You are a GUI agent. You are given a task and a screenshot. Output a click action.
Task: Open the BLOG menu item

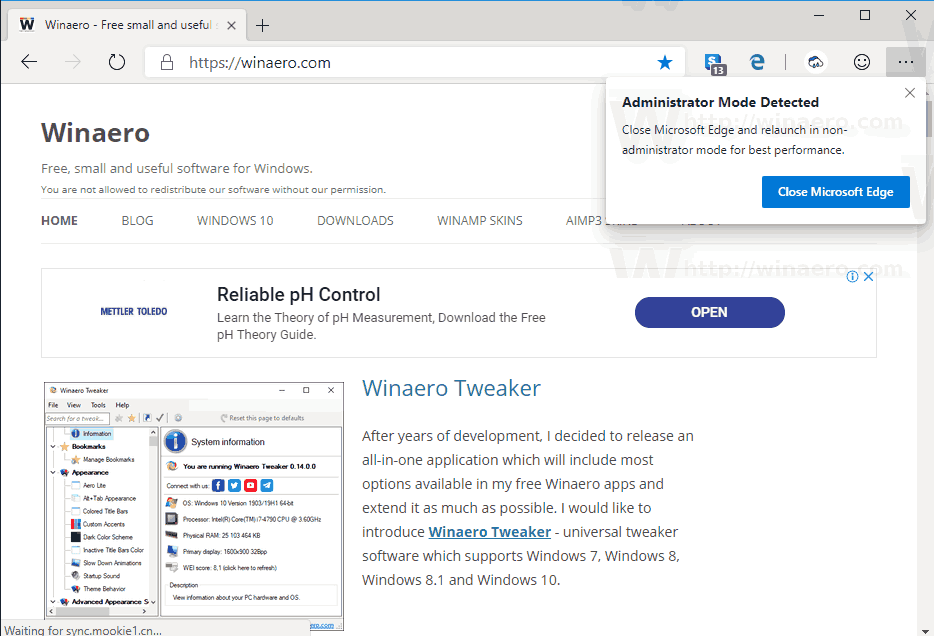pos(138,221)
